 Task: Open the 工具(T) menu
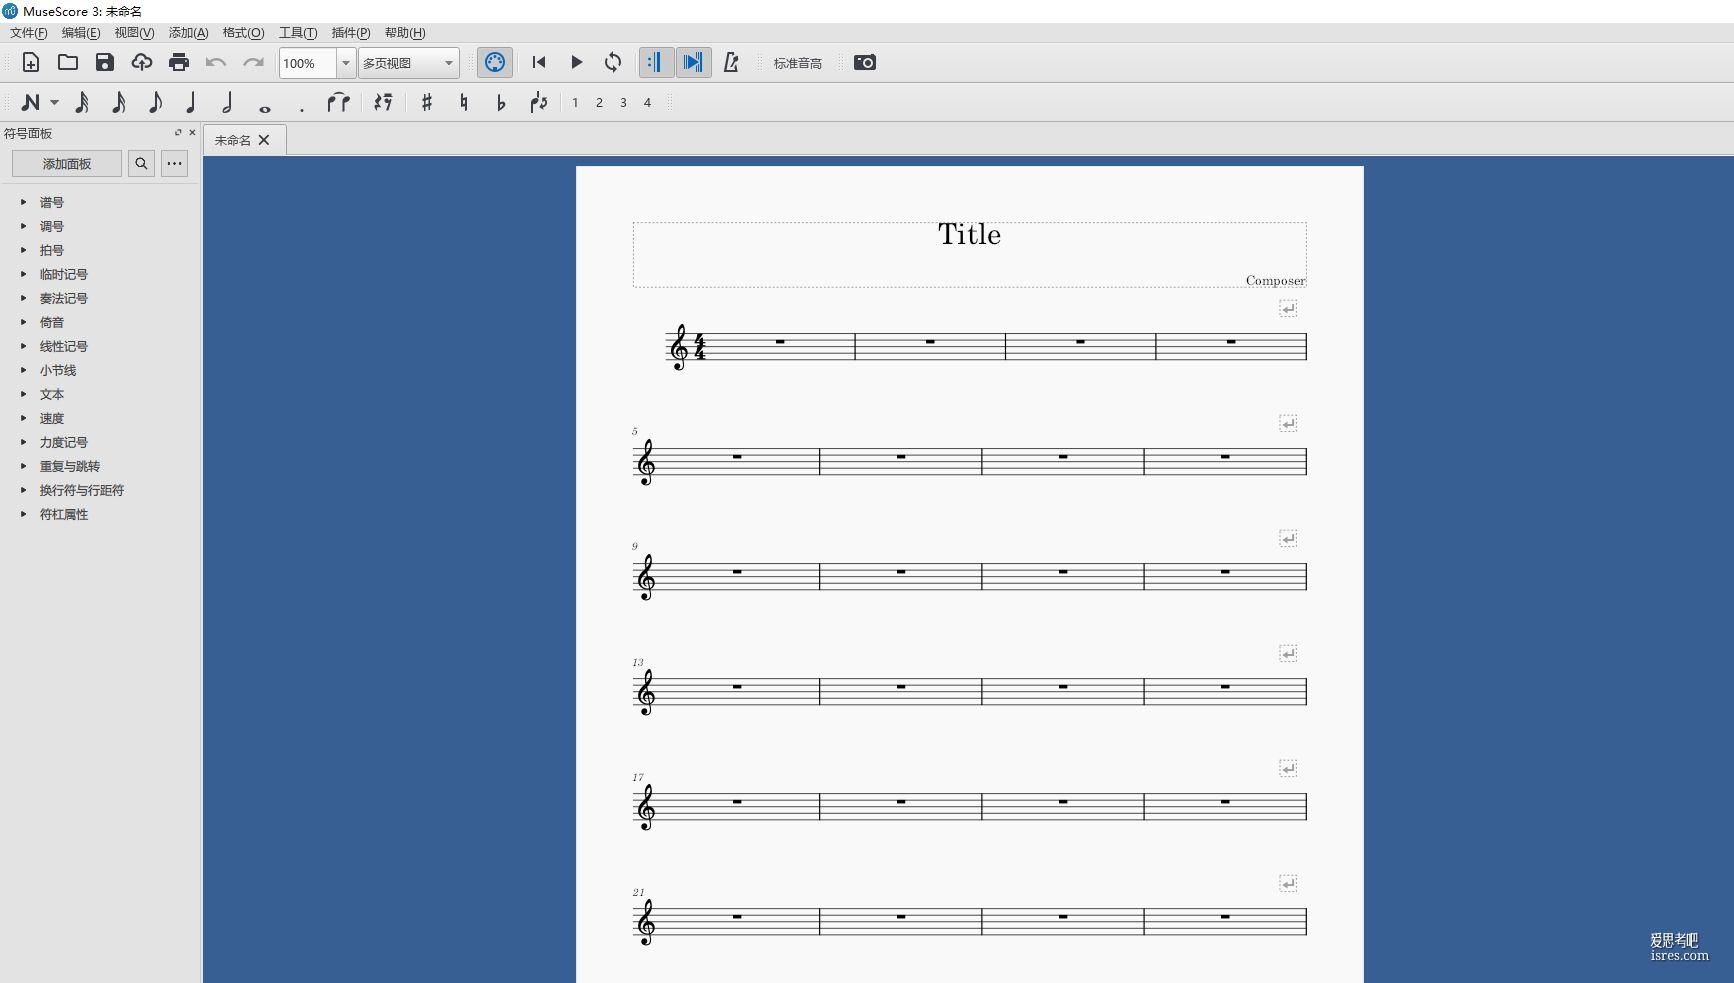coord(298,33)
